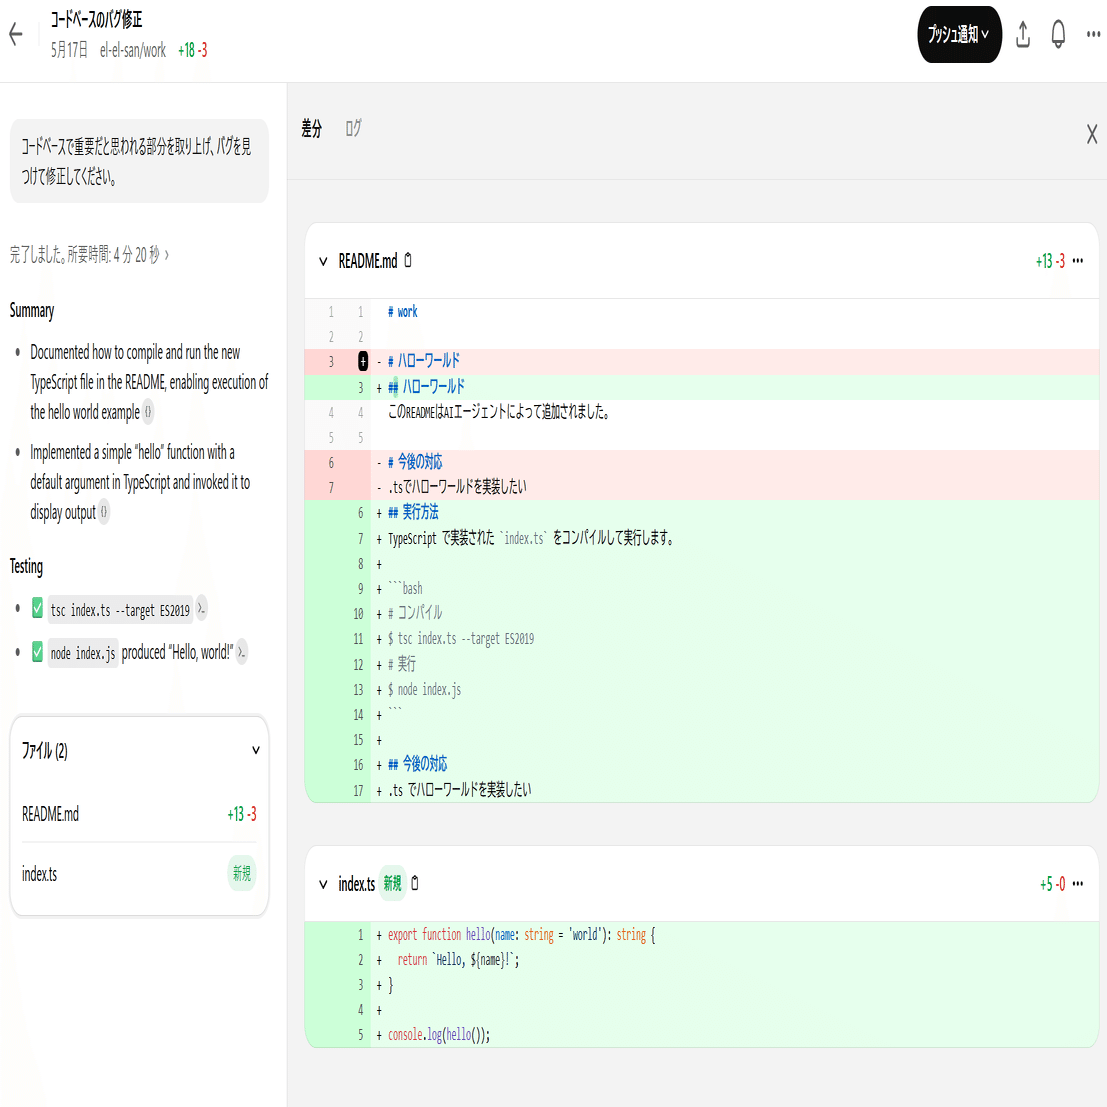This screenshot has height=1107, width=1107.
Task: Collapse the README.md diff section
Action: [323, 261]
